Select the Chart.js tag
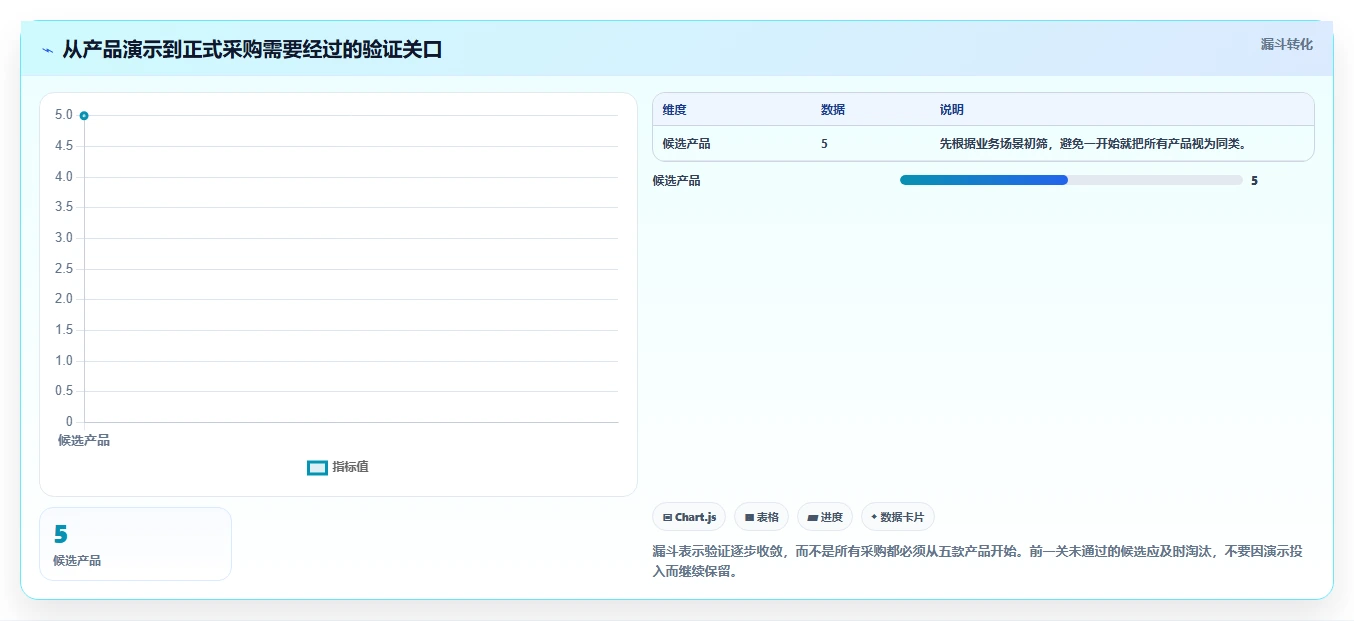1354x621 pixels. (x=689, y=517)
